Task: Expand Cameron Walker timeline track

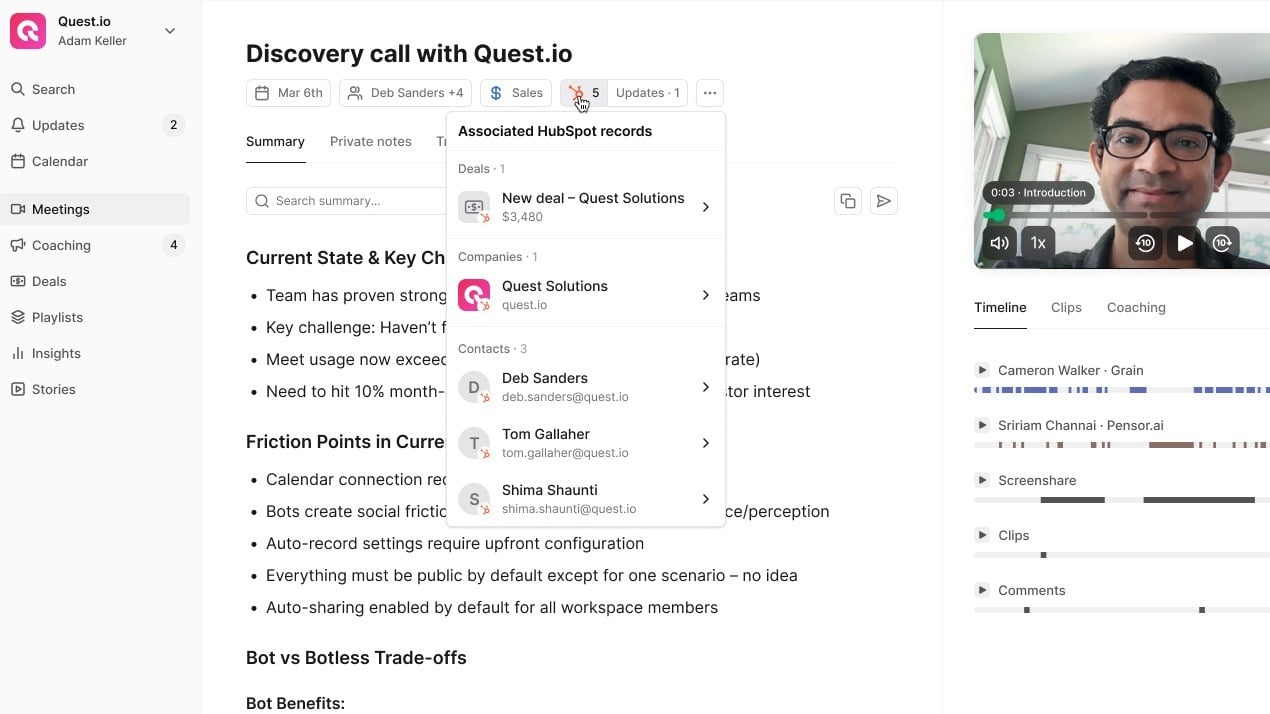Action: pyautogui.click(x=982, y=370)
